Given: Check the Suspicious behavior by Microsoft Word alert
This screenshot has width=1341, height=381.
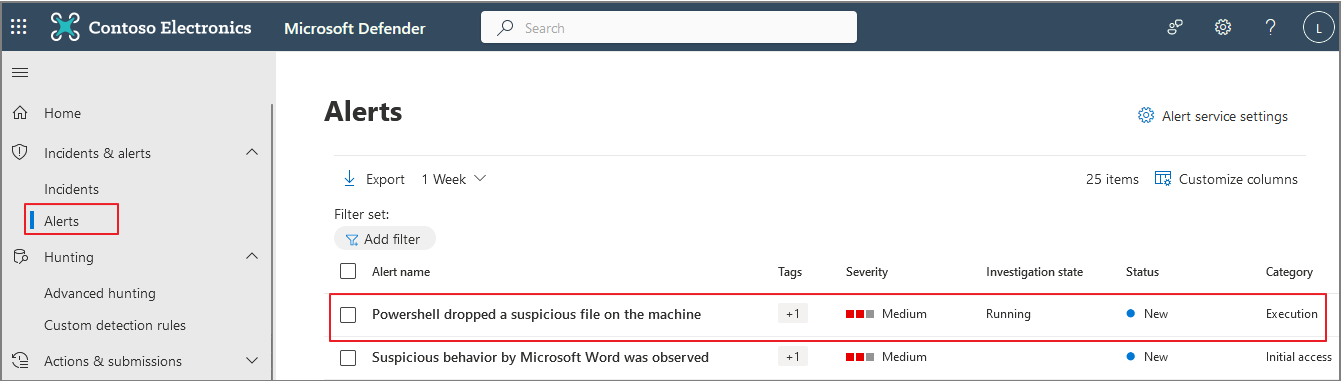Looking at the screenshot, I should 348,357.
